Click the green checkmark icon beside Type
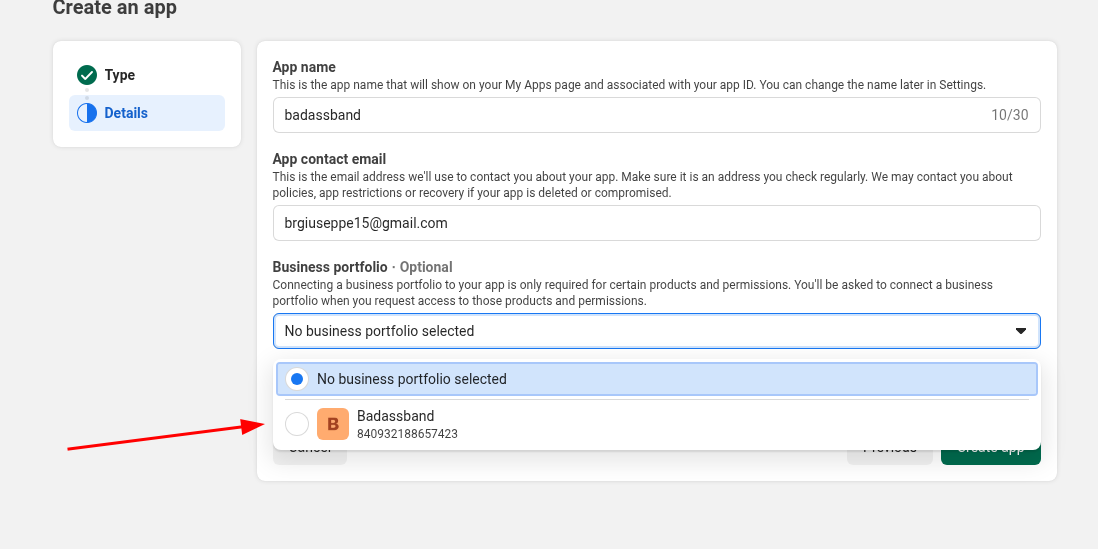Screen dimensions: 1098x549 click(87, 75)
